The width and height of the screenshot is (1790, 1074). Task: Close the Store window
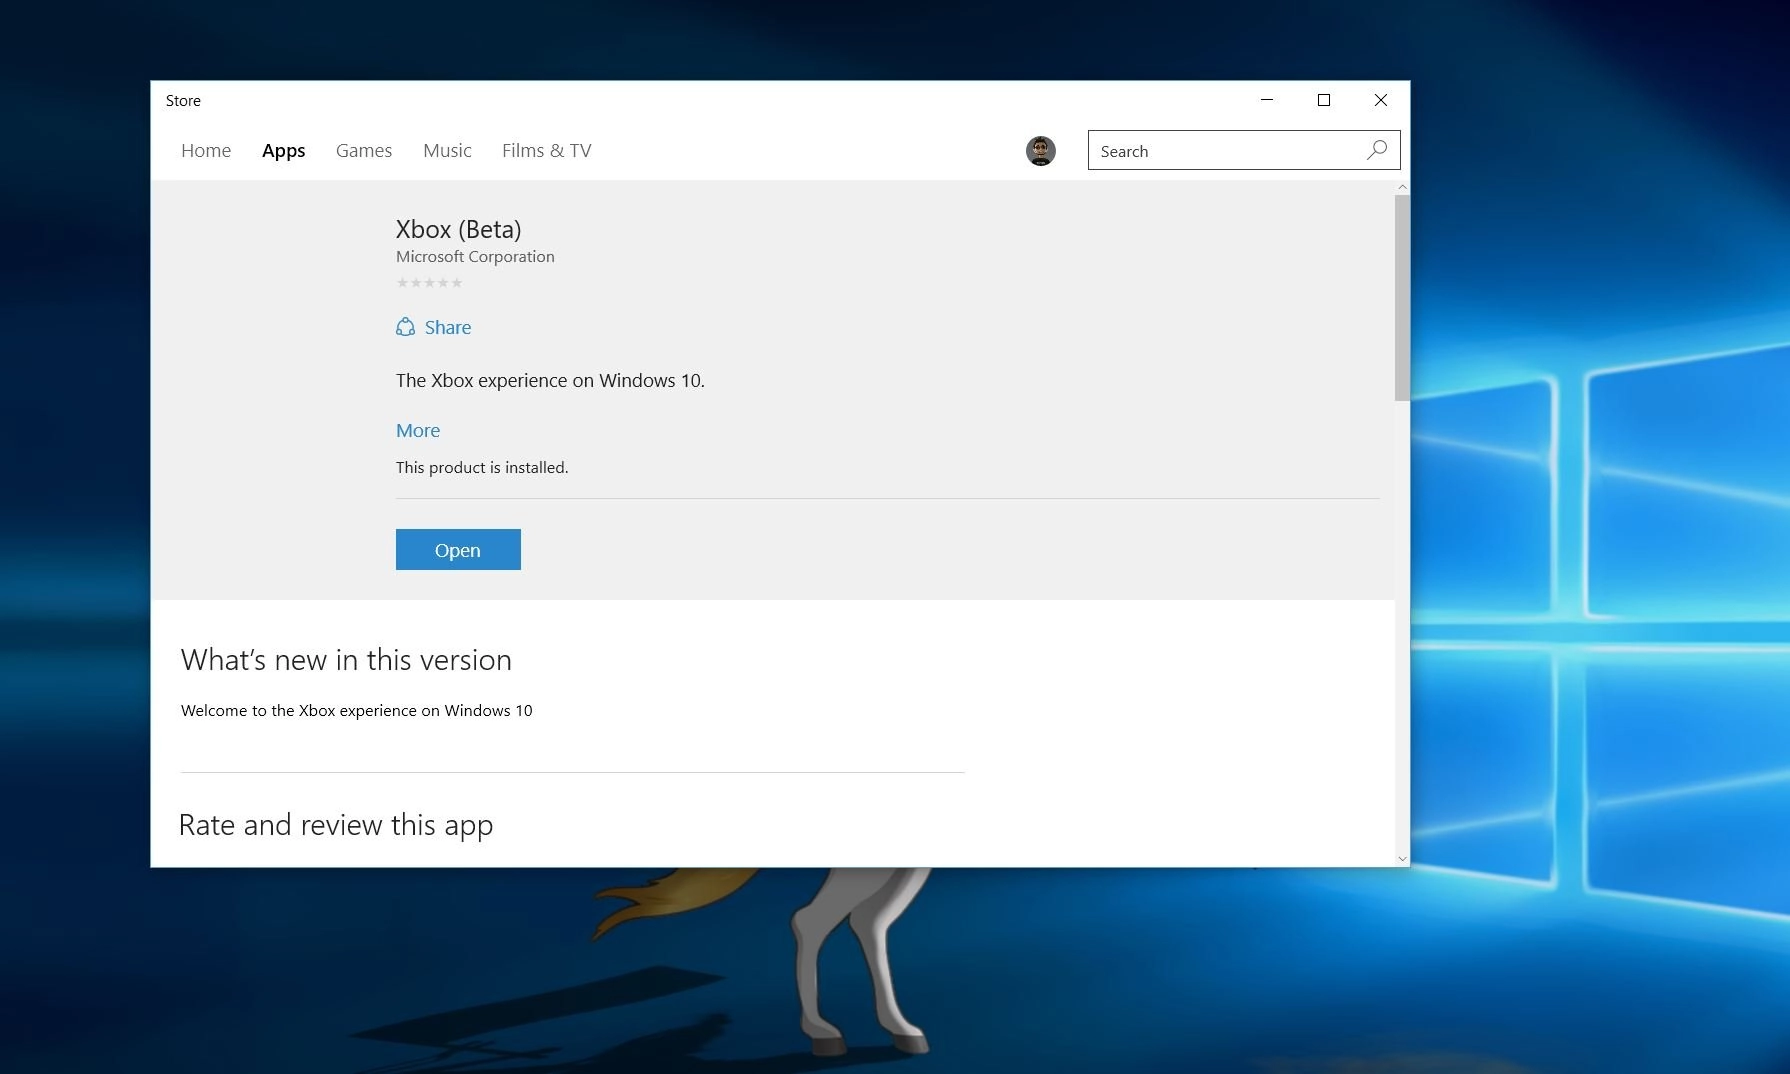(x=1381, y=100)
